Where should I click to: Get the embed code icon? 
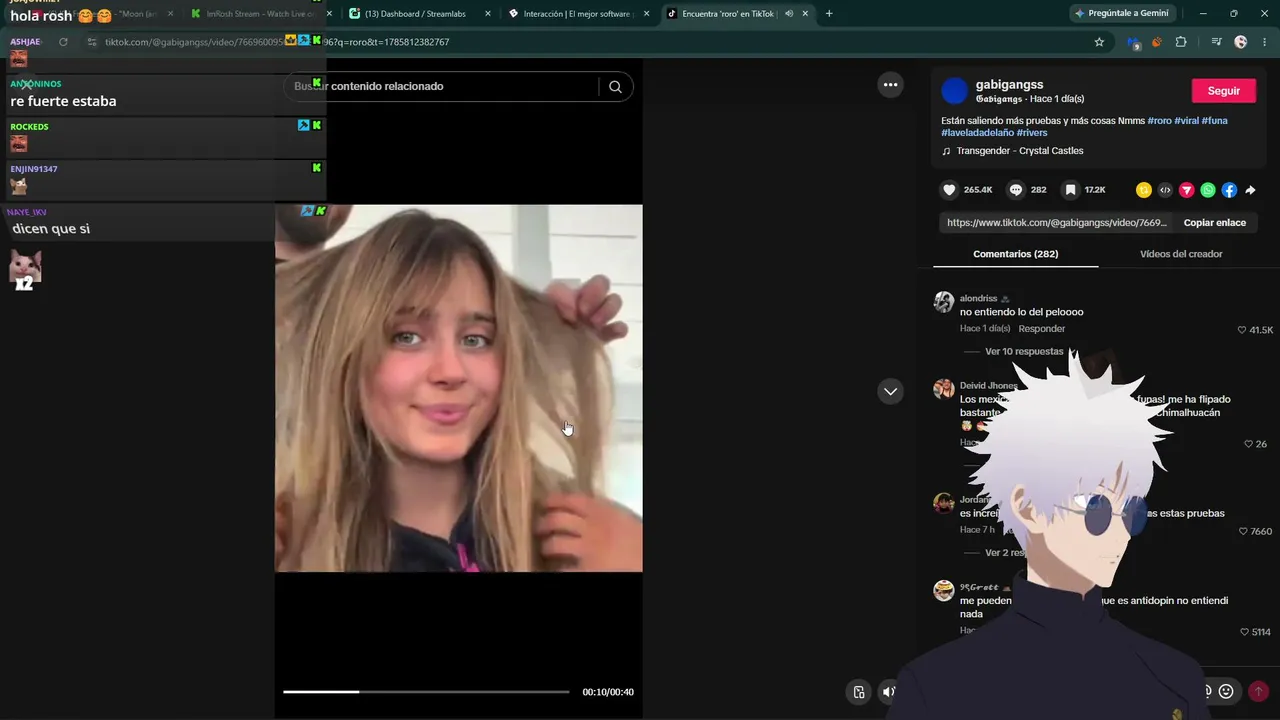coord(1165,190)
